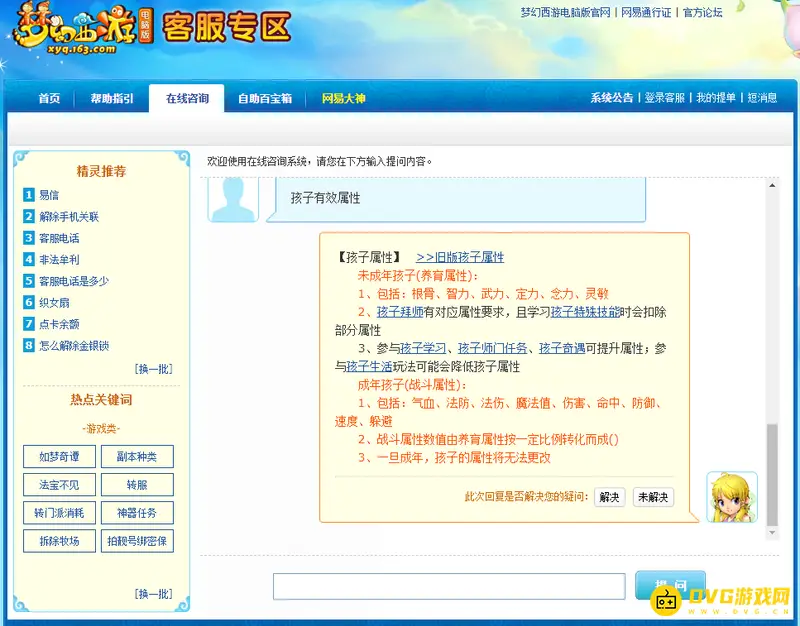The image size is (800, 626).
Task: Select 非法牟利 recommended question
Action: point(59,260)
